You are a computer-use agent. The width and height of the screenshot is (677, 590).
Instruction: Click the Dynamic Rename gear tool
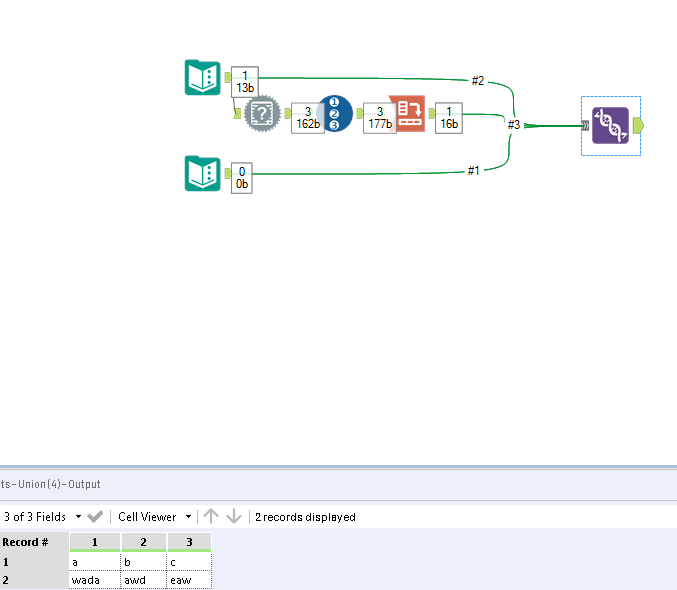coord(262,114)
